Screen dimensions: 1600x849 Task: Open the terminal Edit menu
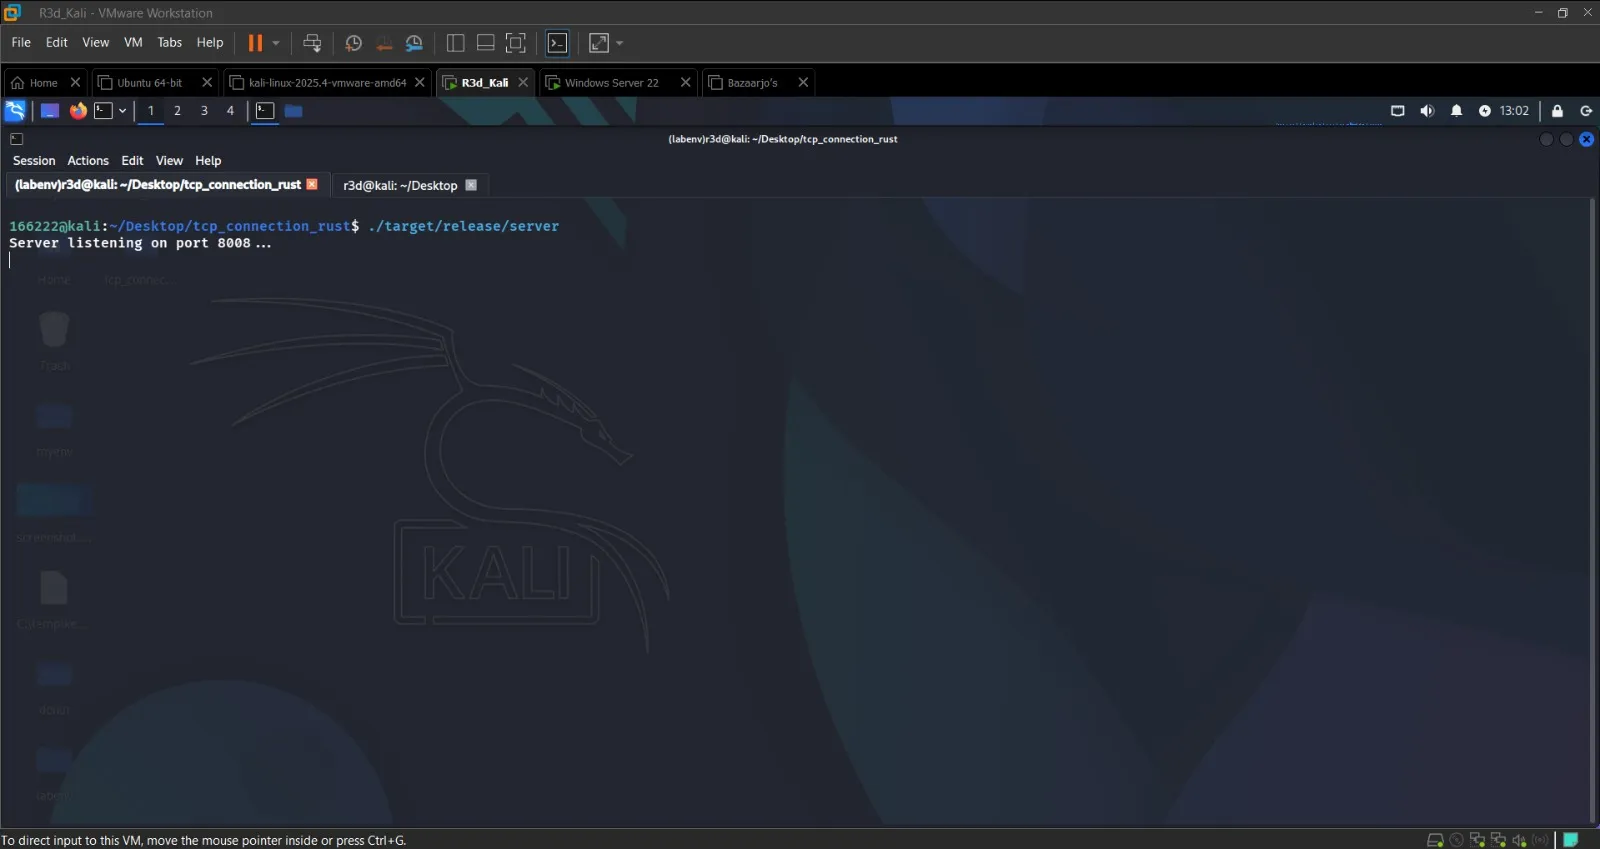point(132,161)
